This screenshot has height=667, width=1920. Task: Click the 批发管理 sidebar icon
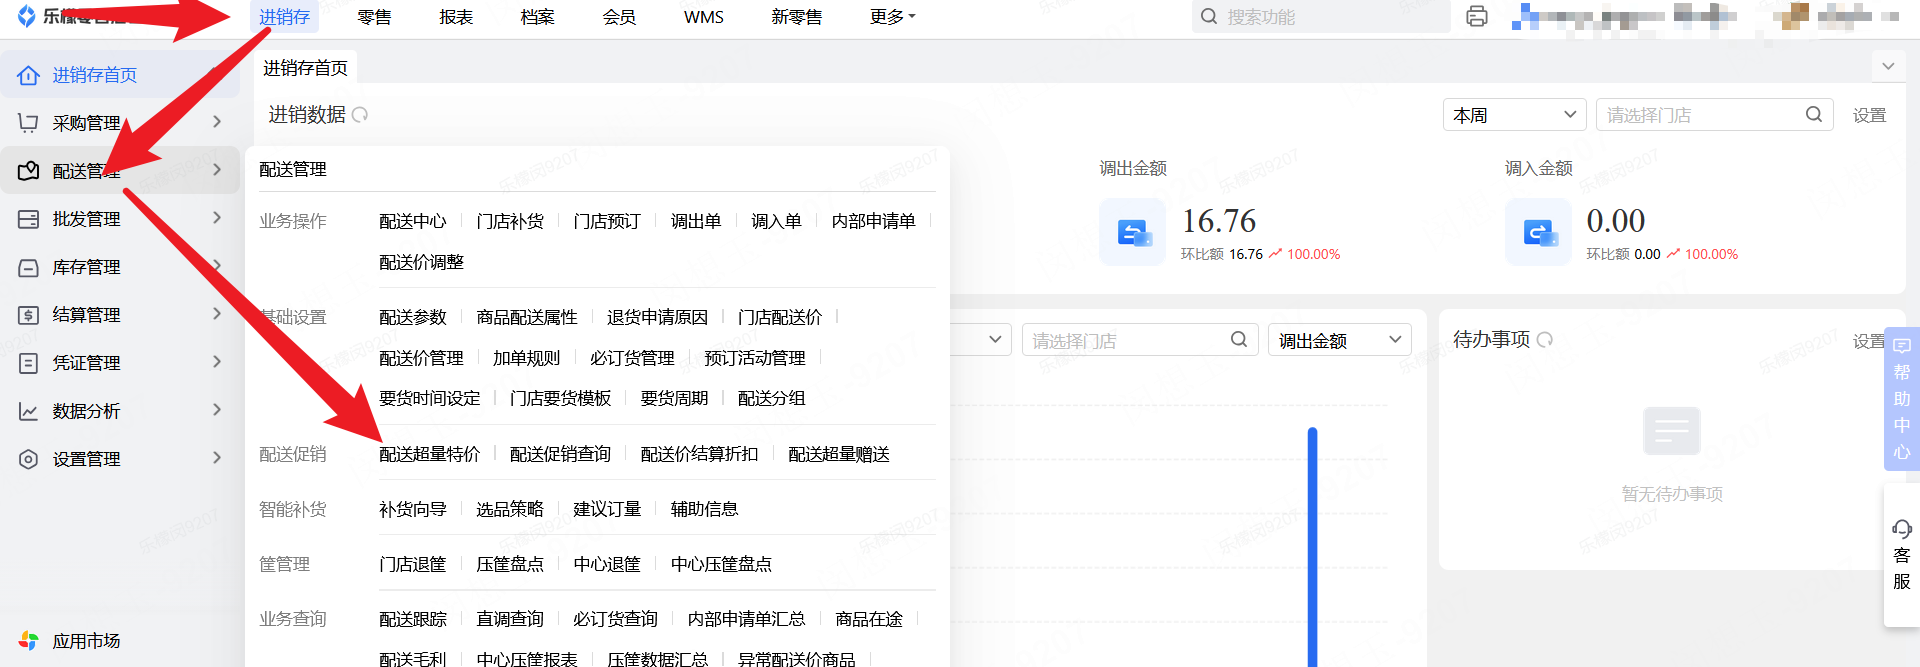pos(28,219)
